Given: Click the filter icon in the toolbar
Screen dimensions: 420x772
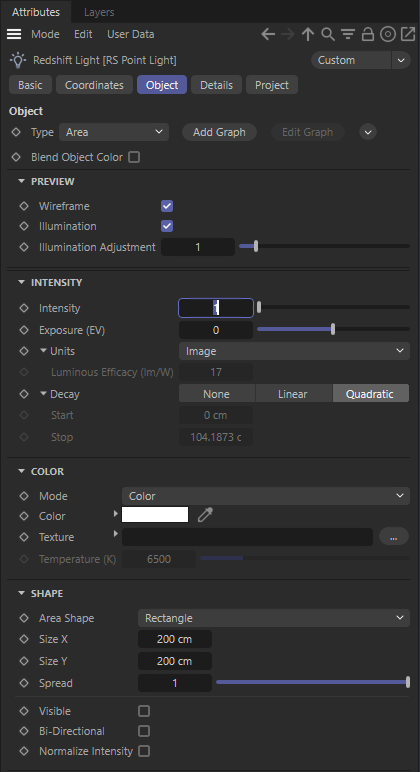Looking at the screenshot, I should (x=348, y=34).
